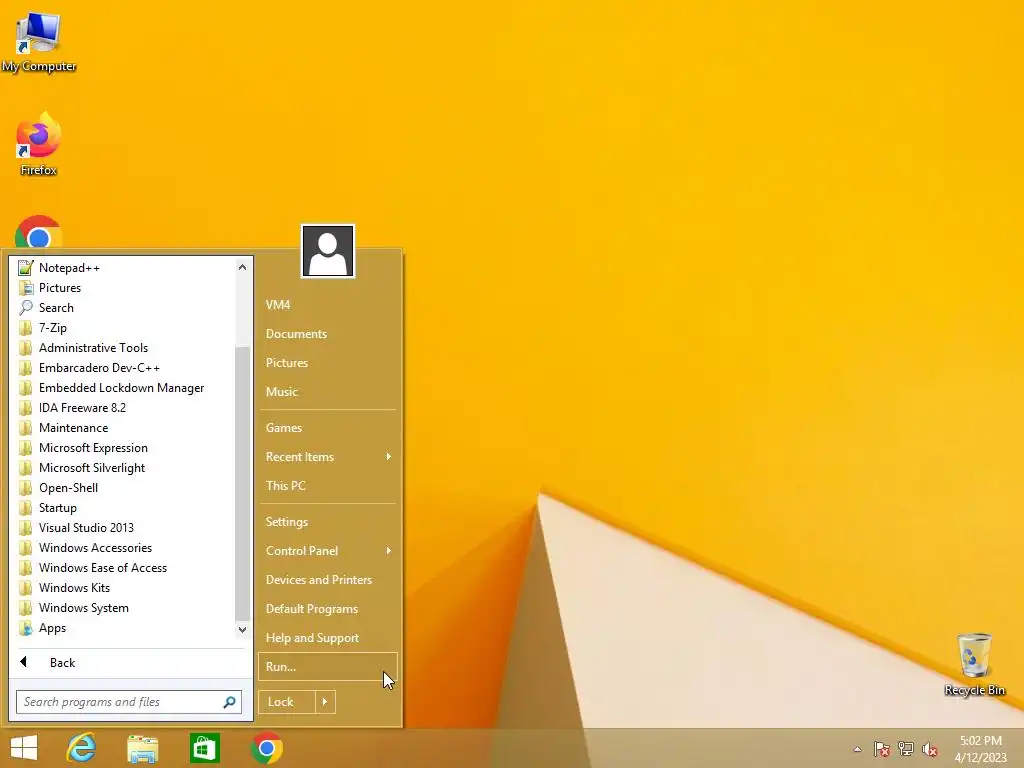
Task: Open Devices and Printers
Action: 328,580
